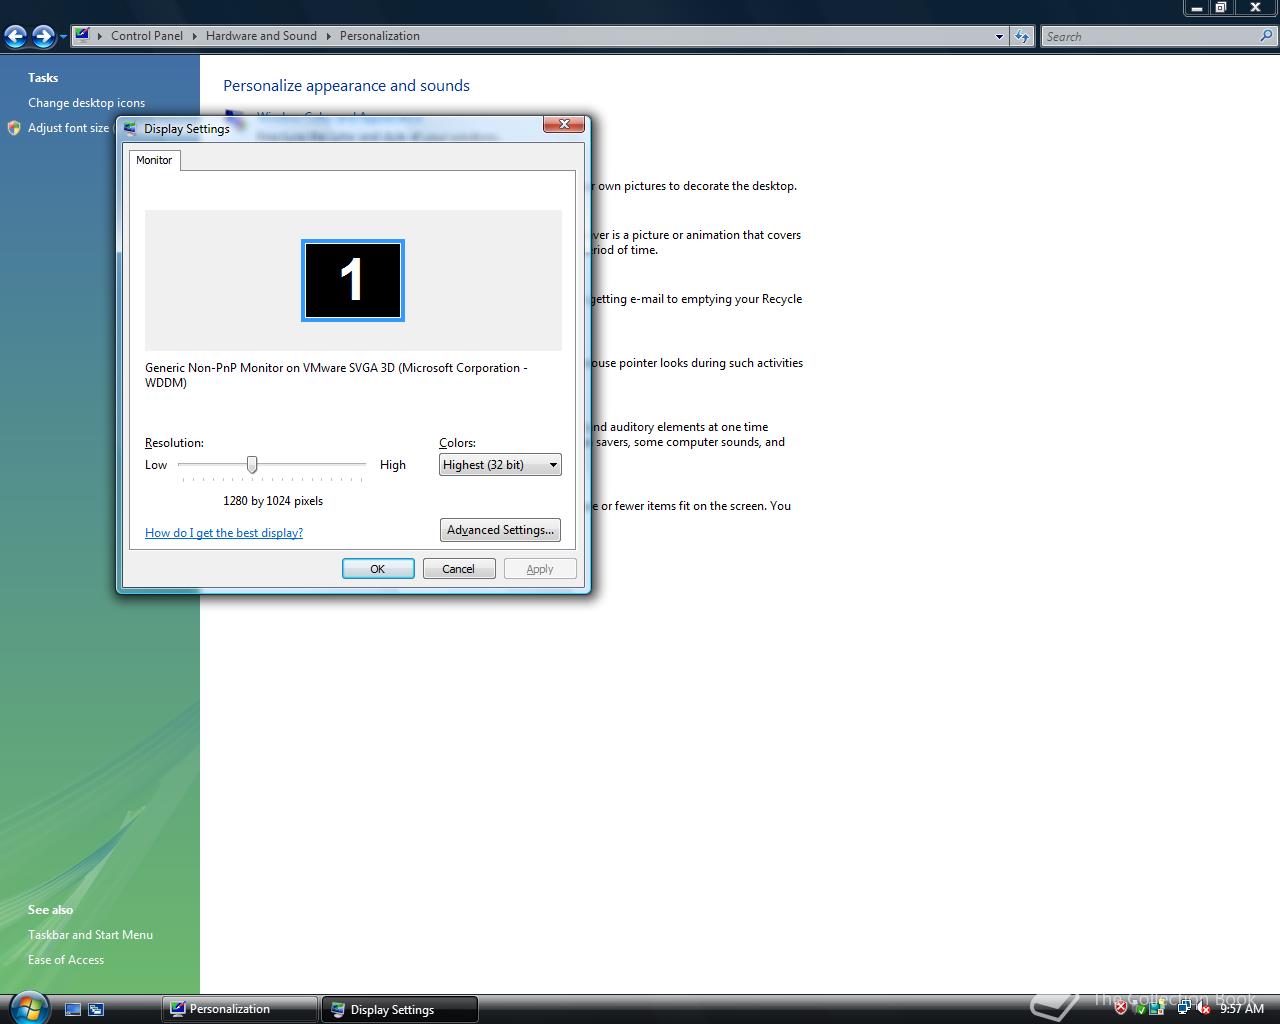Screen dimensions: 1280x1024
Task: Open the recent pages dropdown arrow
Action: [x=63, y=37]
